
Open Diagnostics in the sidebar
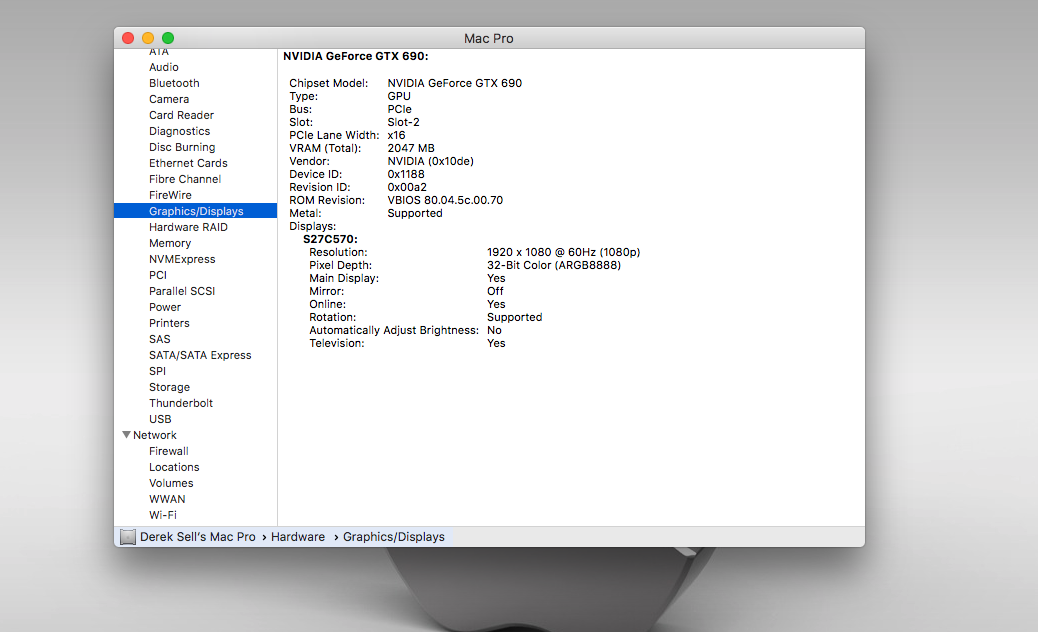pyautogui.click(x=179, y=131)
